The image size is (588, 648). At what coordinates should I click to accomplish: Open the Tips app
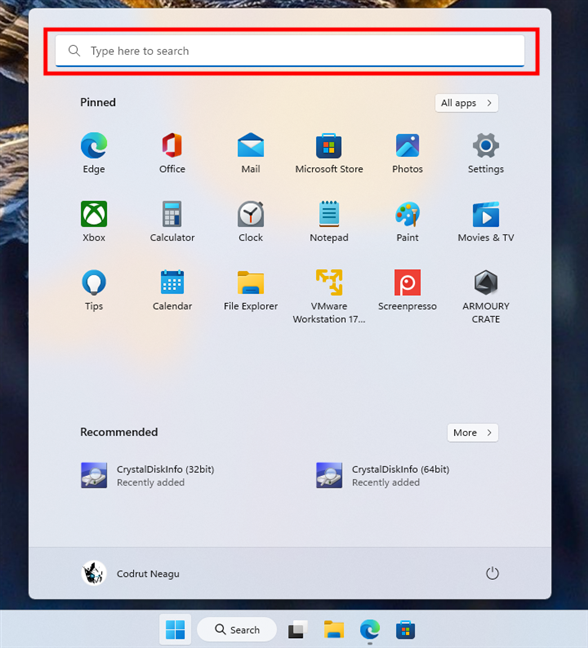[94, 290]
